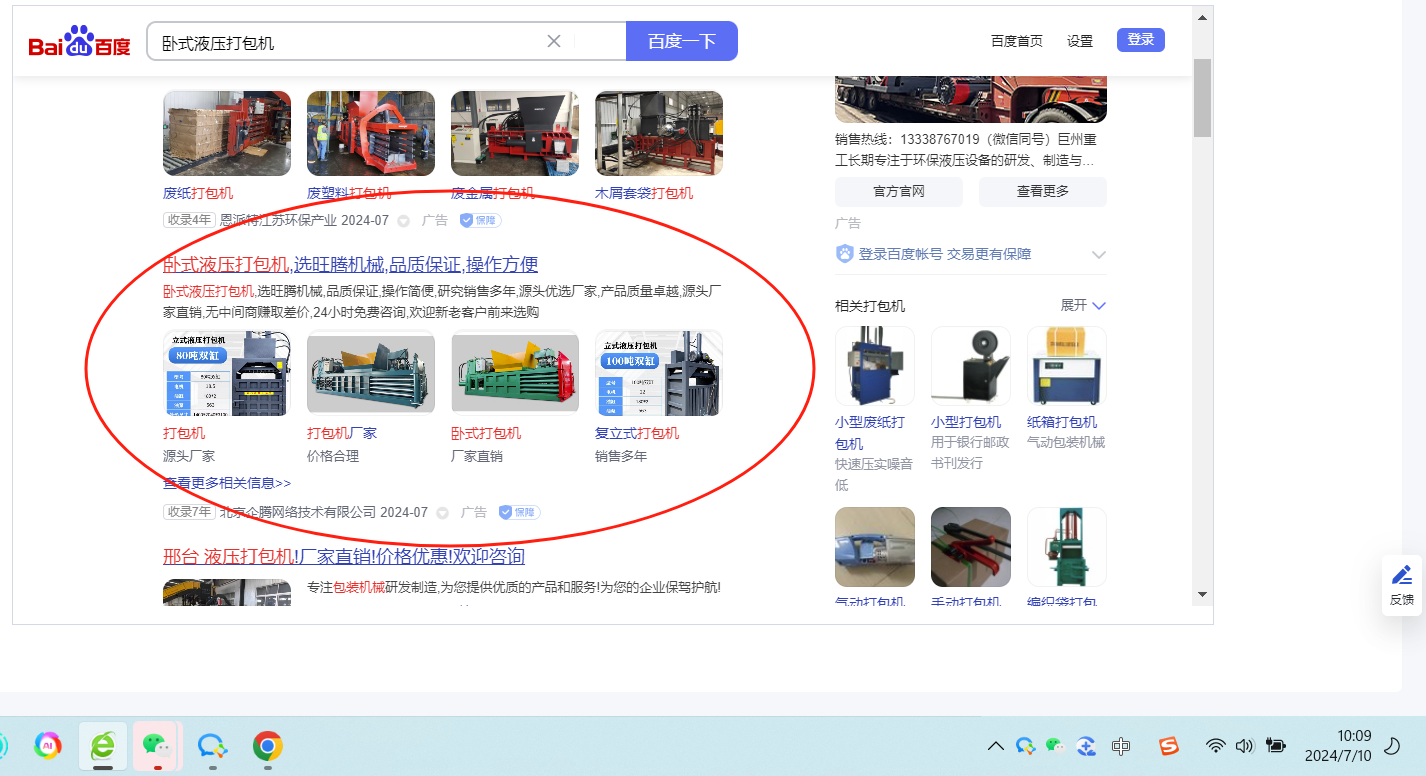Viewport: 1426px width, 776px height.
Task: Open the 小型废纸打包机 link
Action: coord(870,433)
